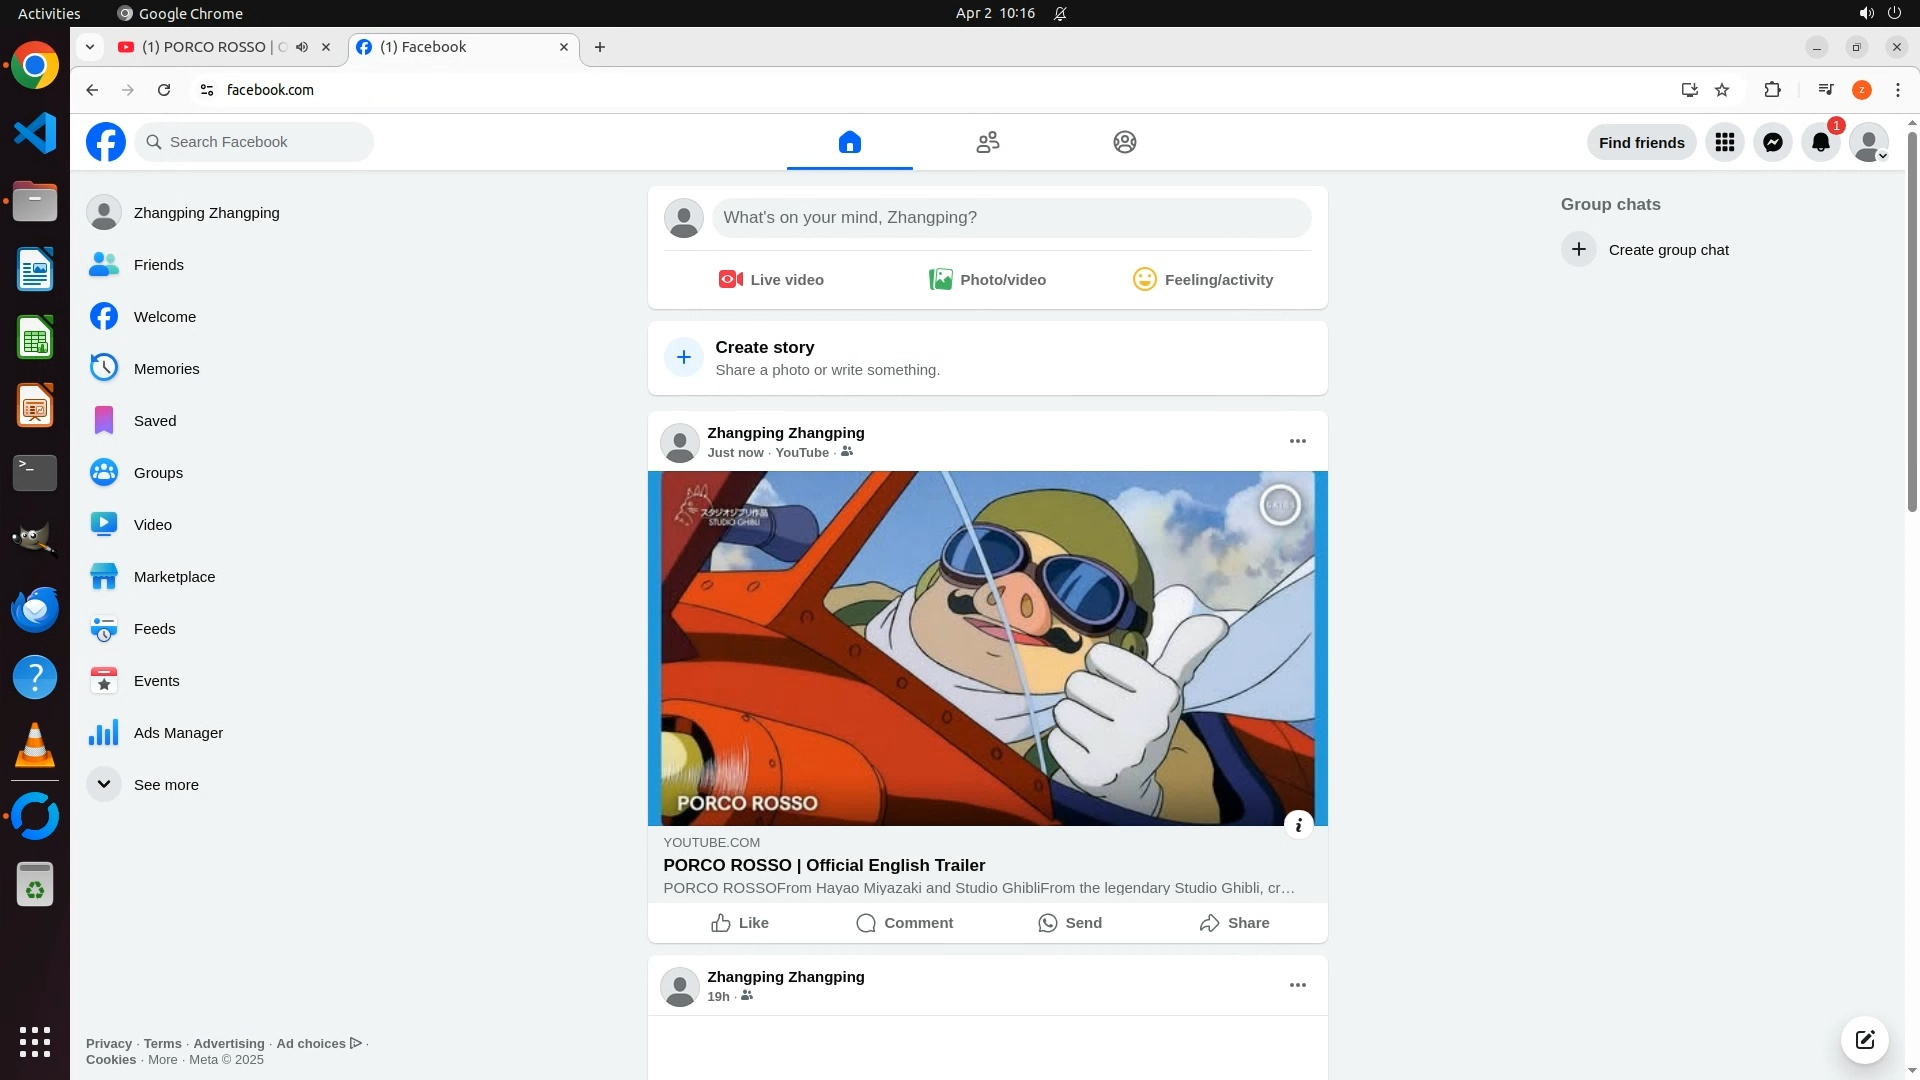This screenshot has width=1920, height=1080.
Task: Mute the PORCO ROSSO tab audio
Action: click(x=301, y=47)
